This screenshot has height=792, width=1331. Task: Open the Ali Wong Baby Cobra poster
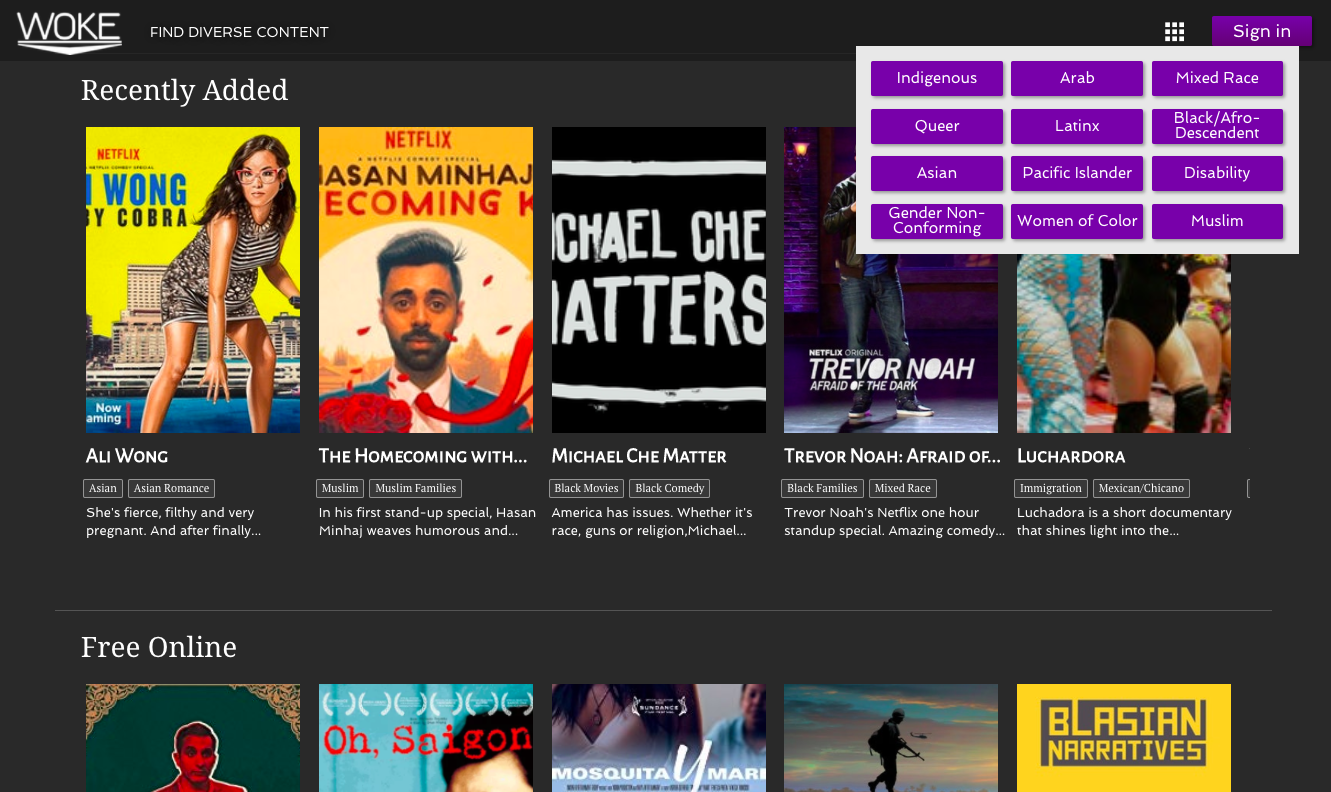click(193, 280)
